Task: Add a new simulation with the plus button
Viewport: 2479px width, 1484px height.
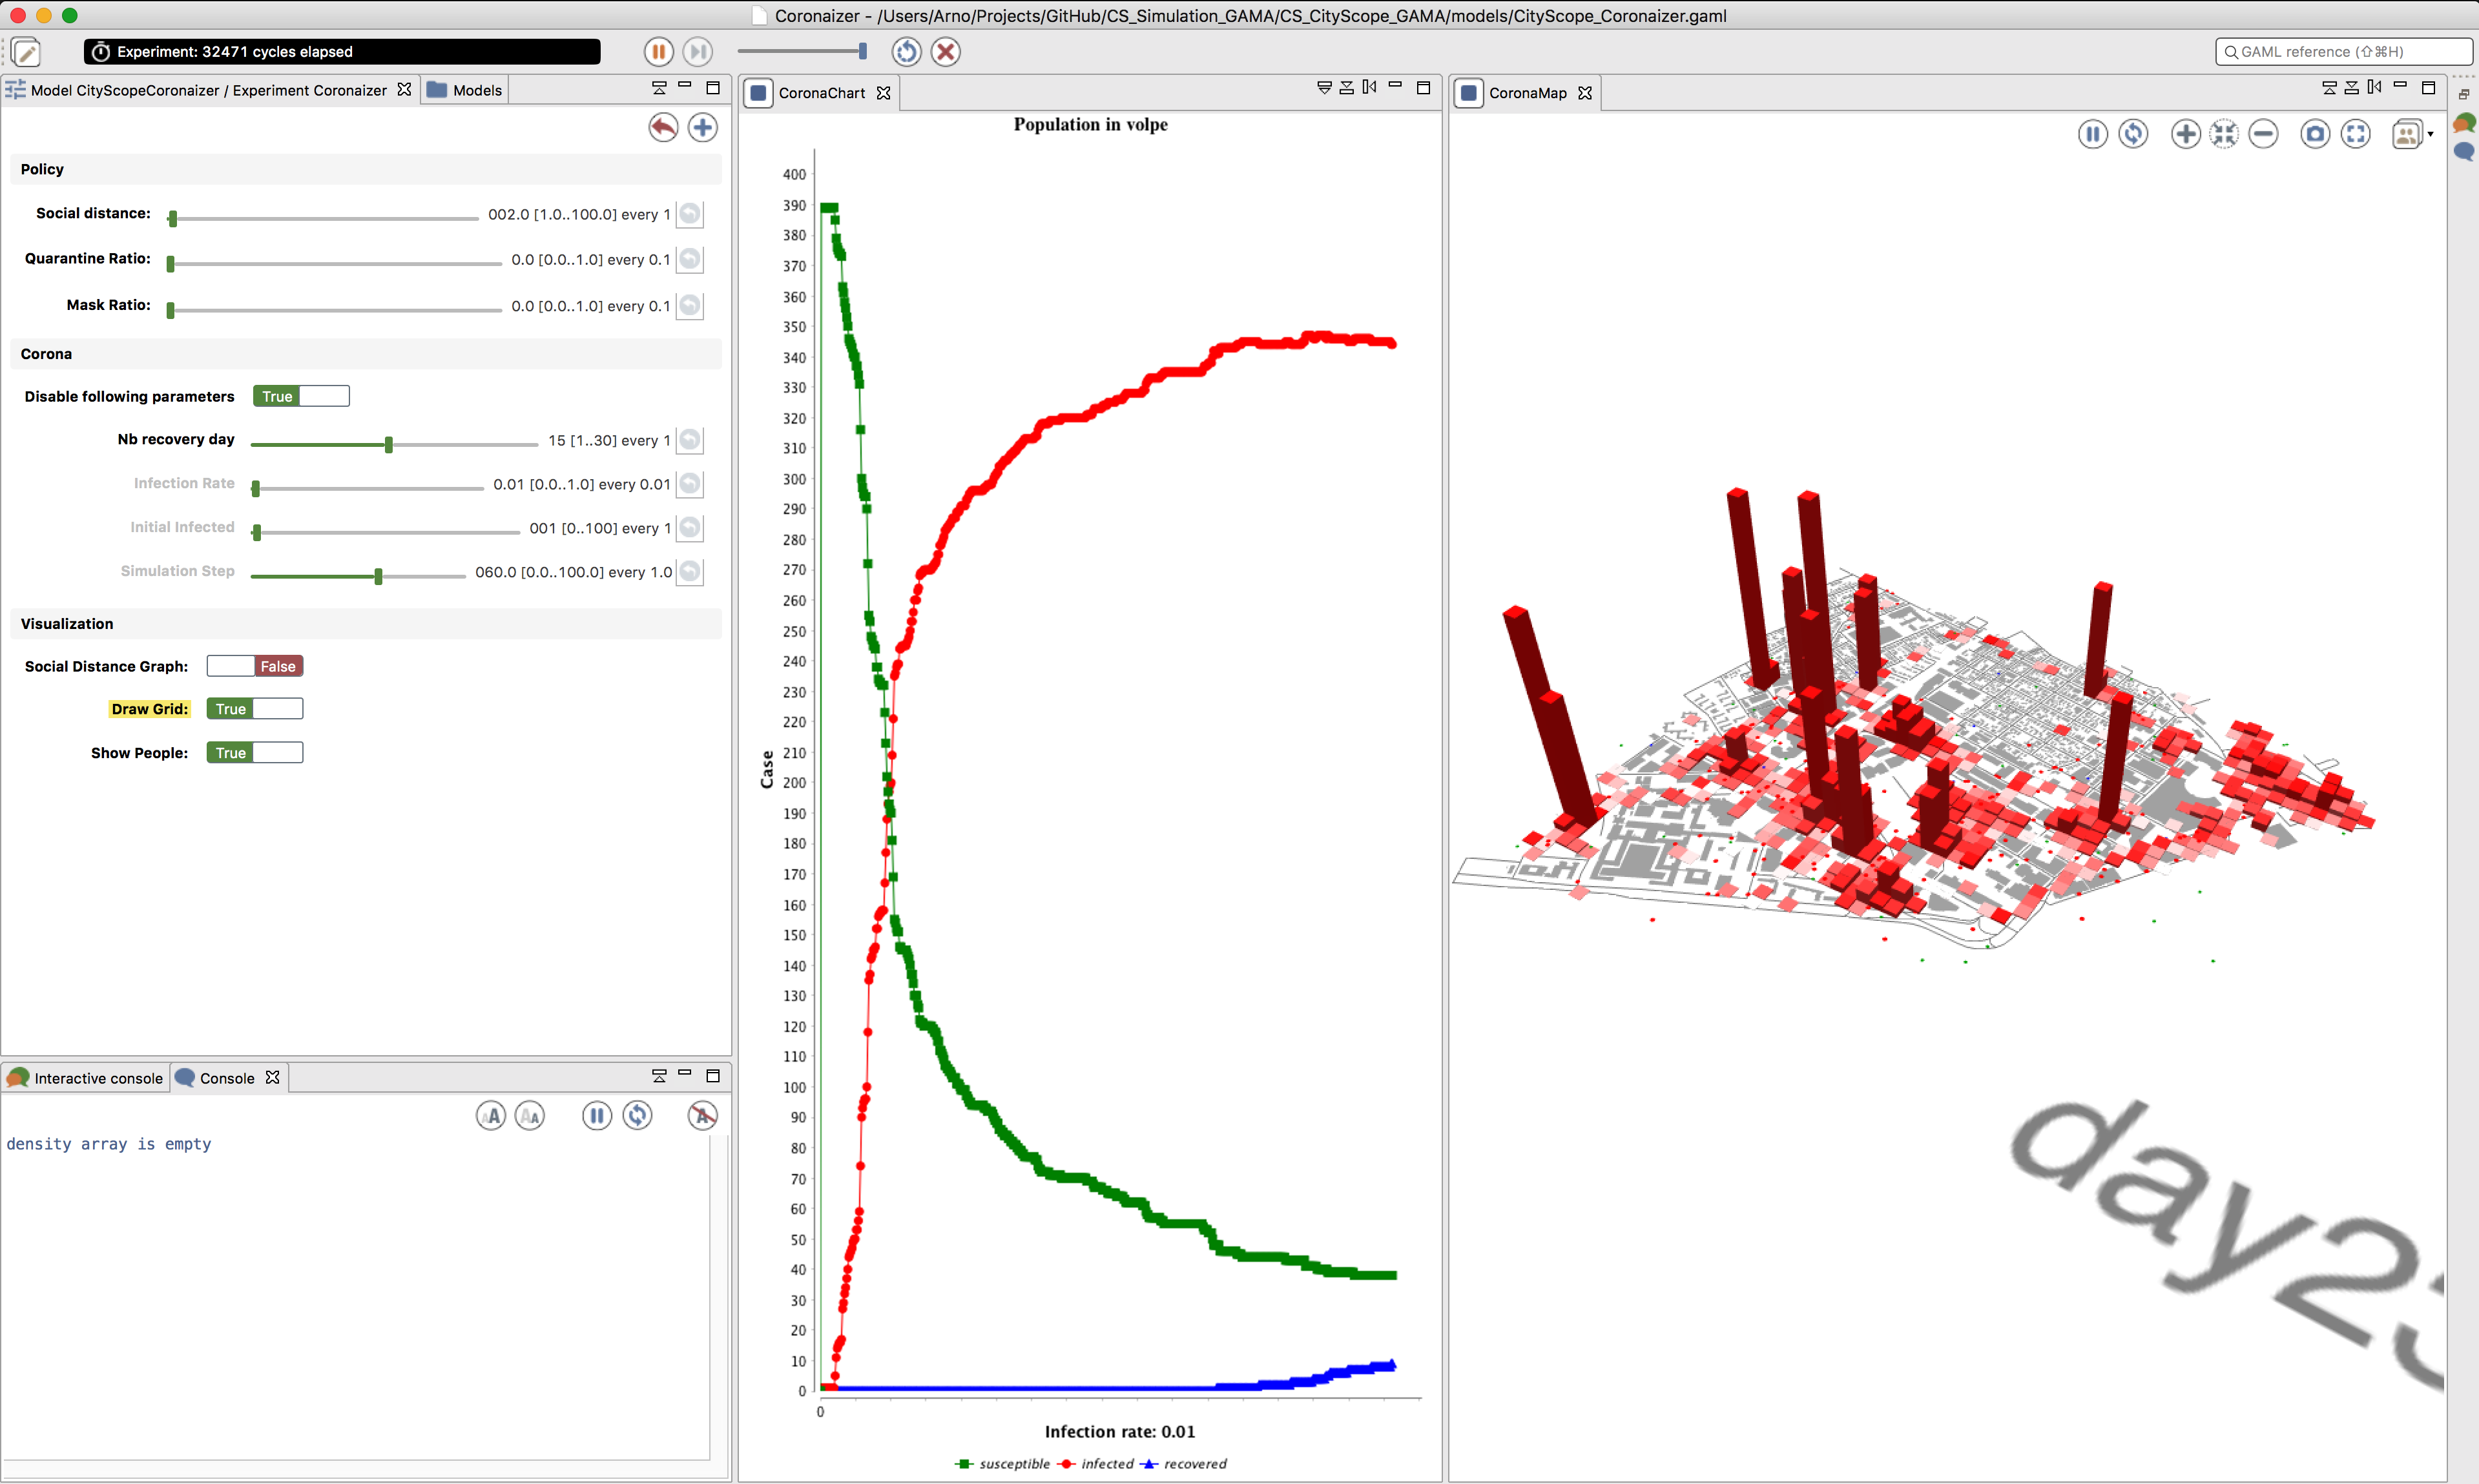Action: coord(703,128)
